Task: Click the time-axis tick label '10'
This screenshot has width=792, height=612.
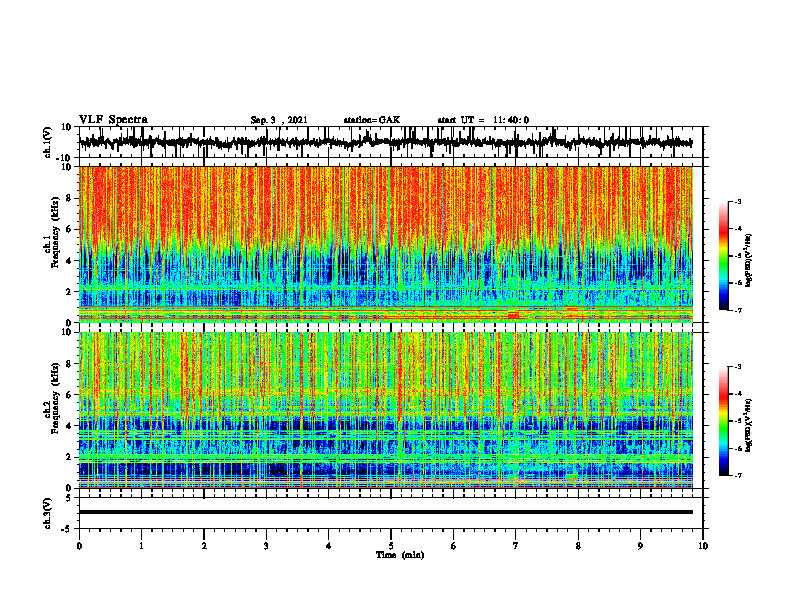Action: [703, 546]
